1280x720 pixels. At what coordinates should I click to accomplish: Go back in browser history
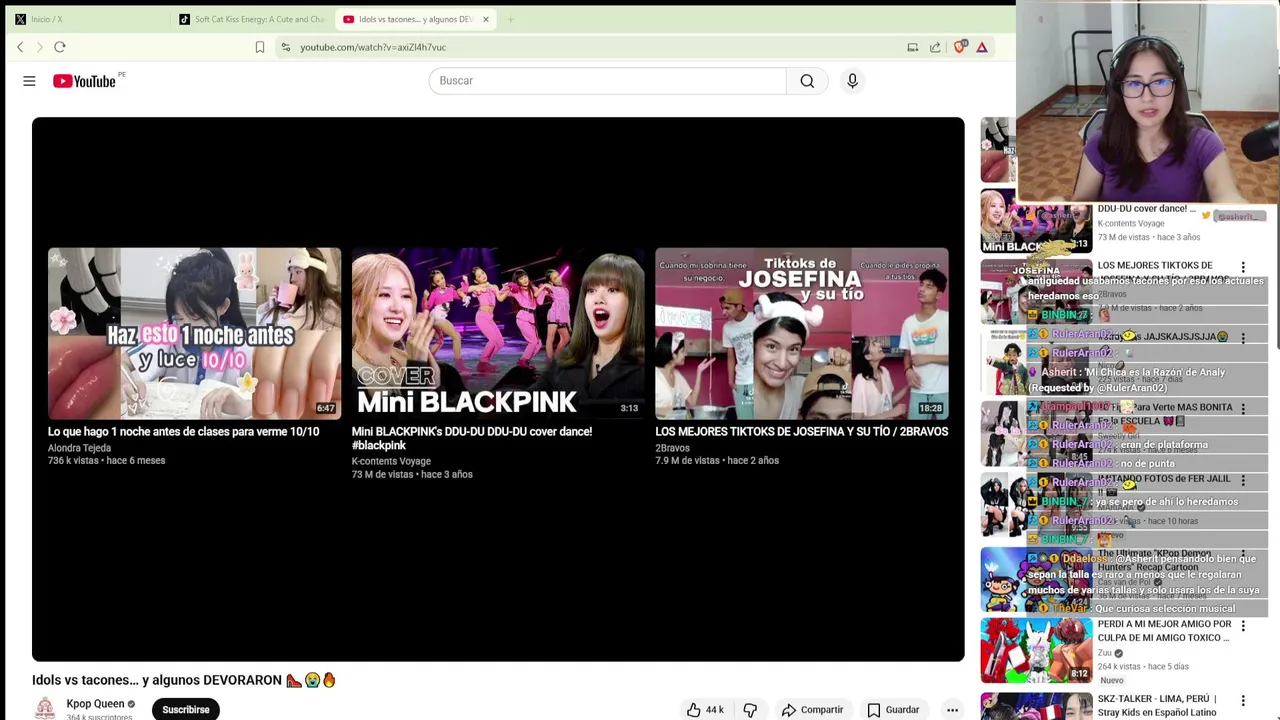point(20,47)
